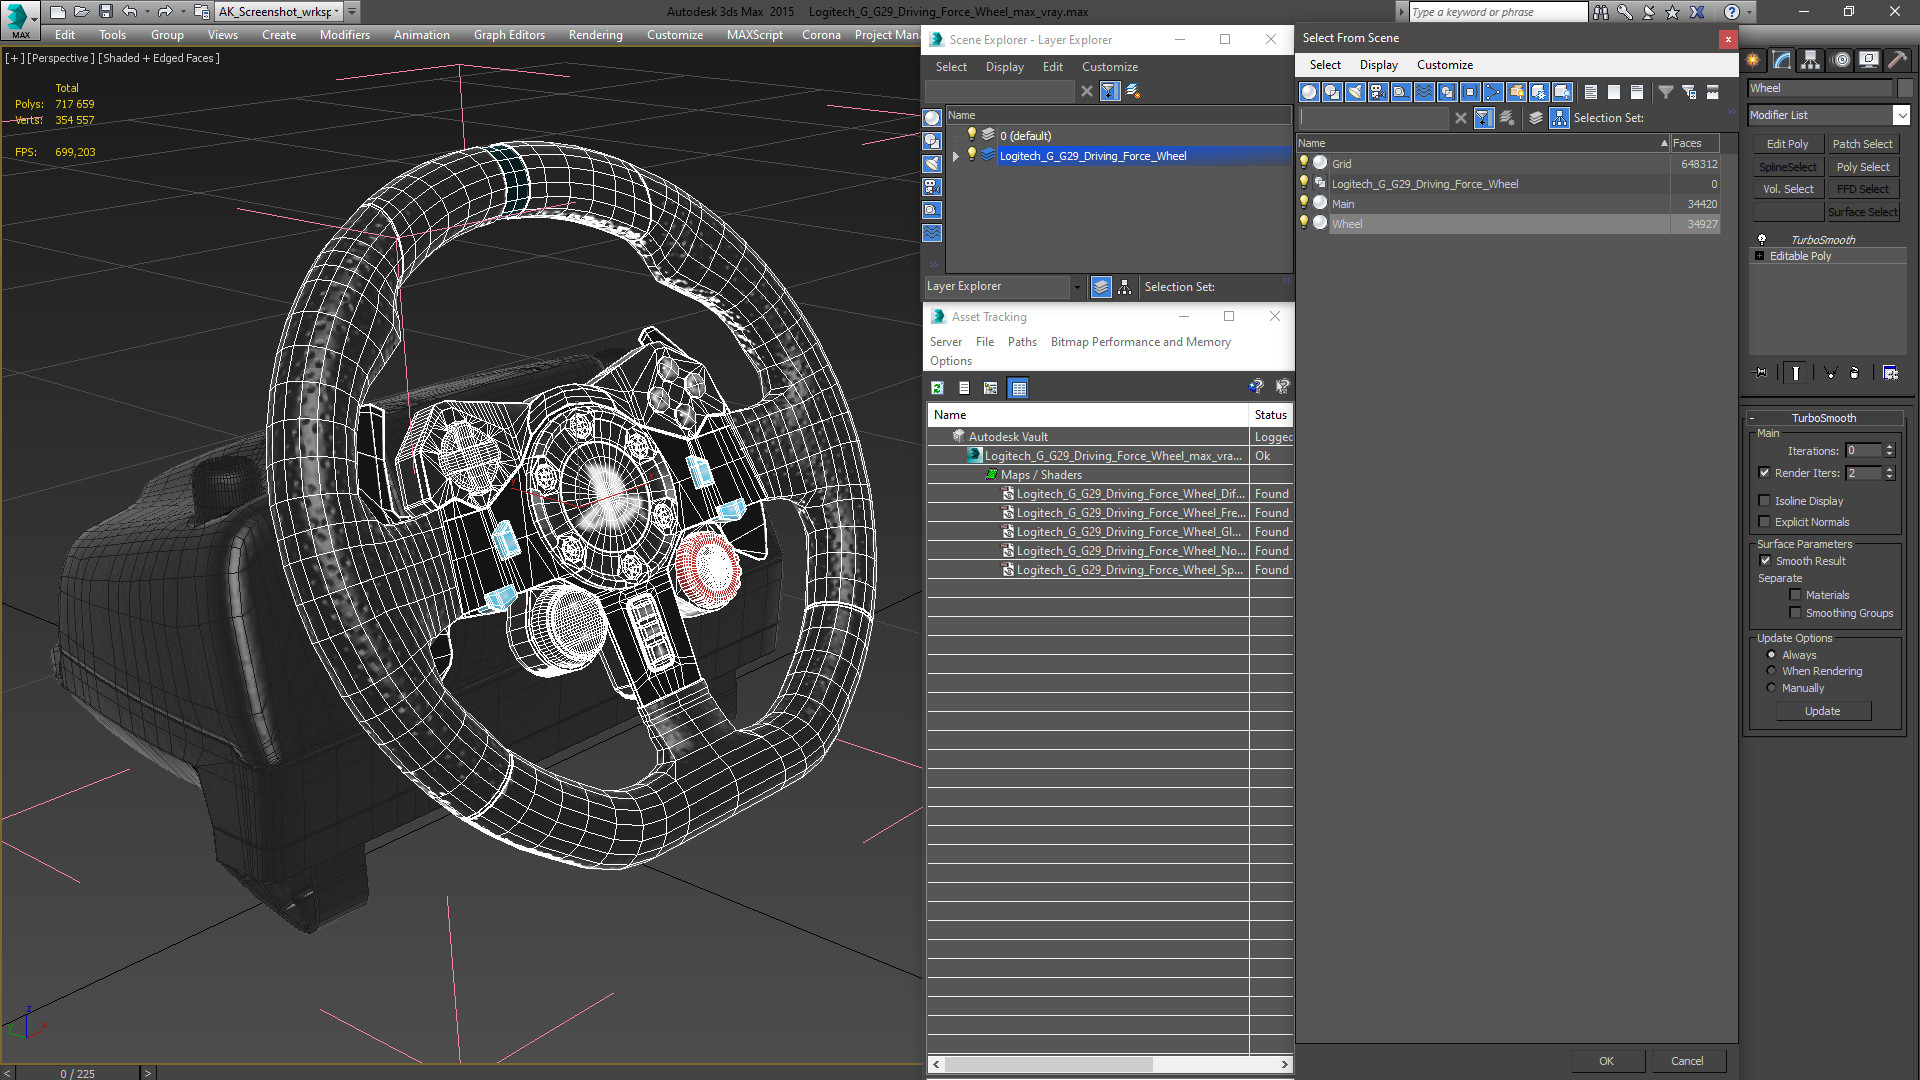Open the Motion command panel tab
This screenshot has width=1920, height=1080.
[1840, 60]
